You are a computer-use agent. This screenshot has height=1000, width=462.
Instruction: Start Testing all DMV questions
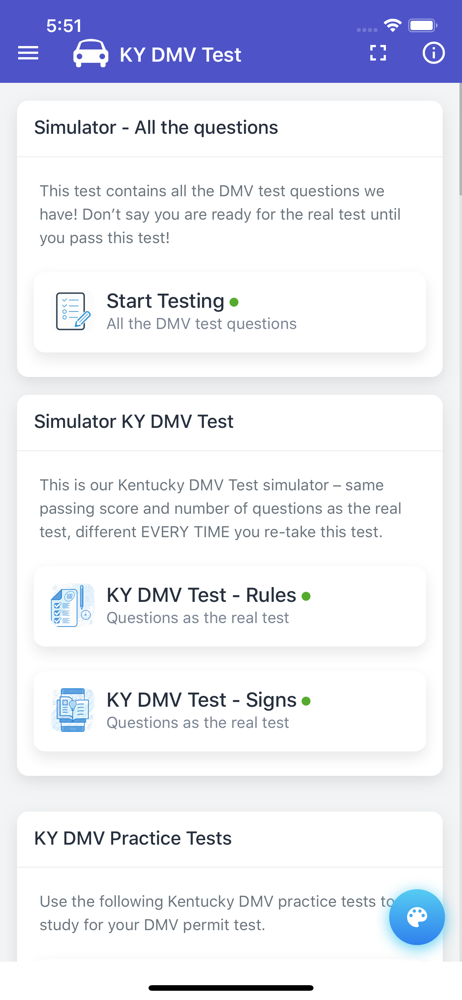(x=230, y=312)
